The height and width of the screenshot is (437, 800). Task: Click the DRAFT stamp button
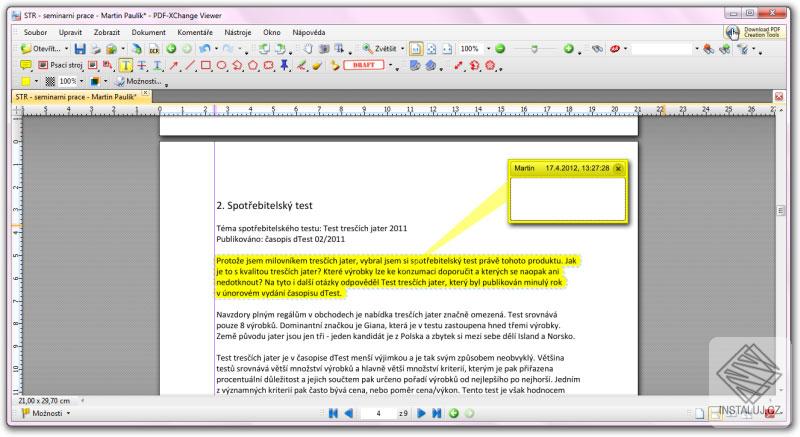click(363, 65)
